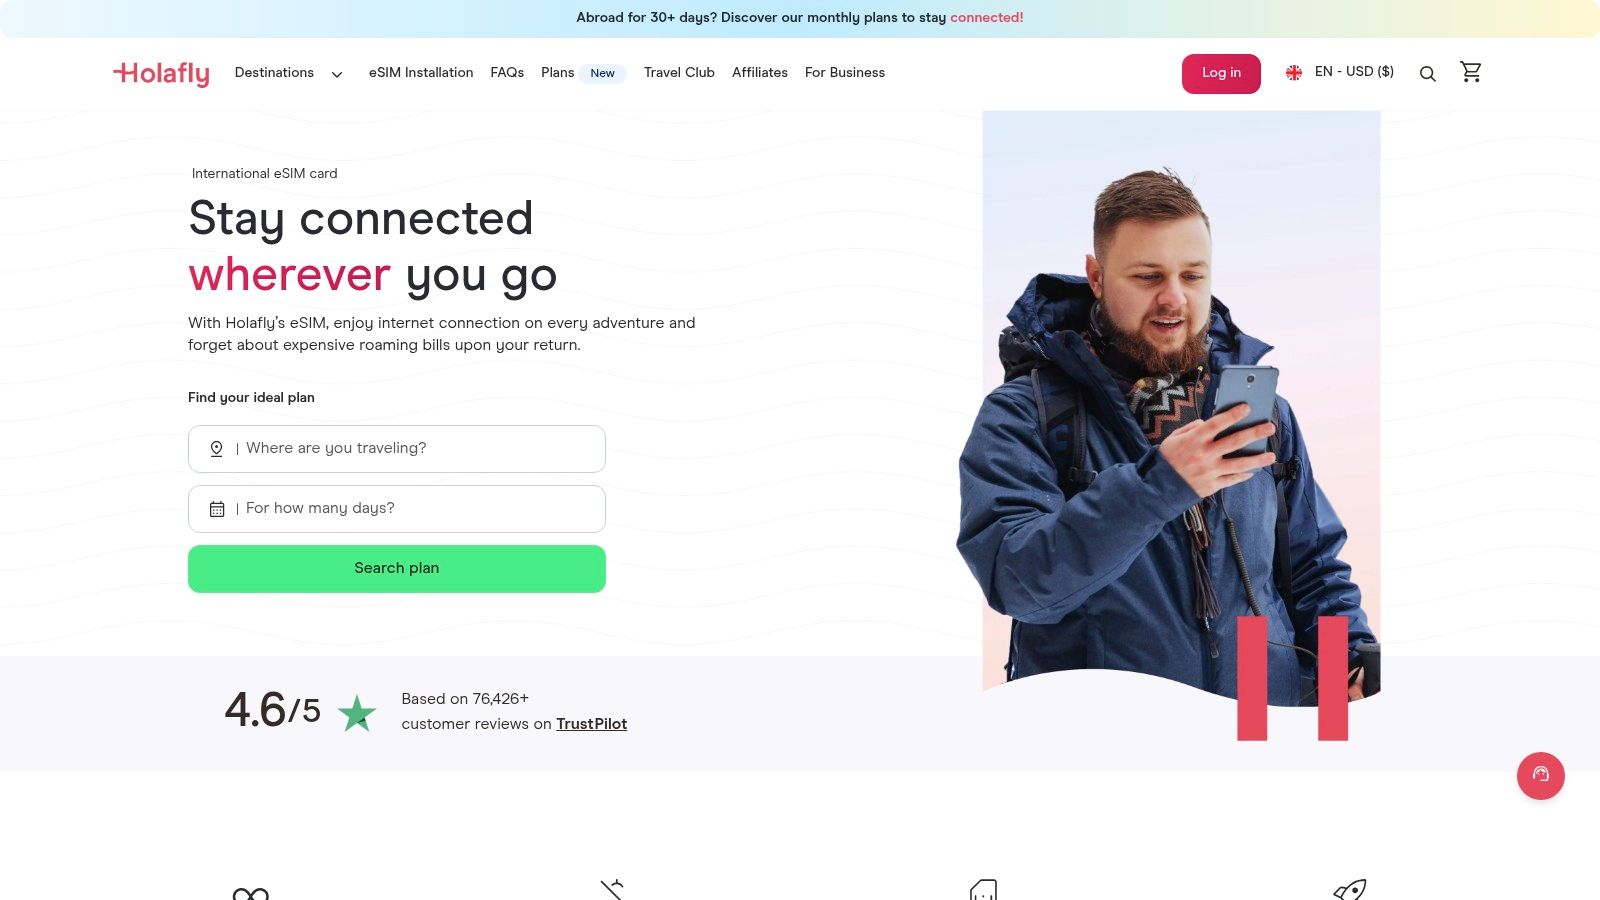Click the green Search plan button
This screenshot has height=900, width=1600.
[x=397, y=569]
